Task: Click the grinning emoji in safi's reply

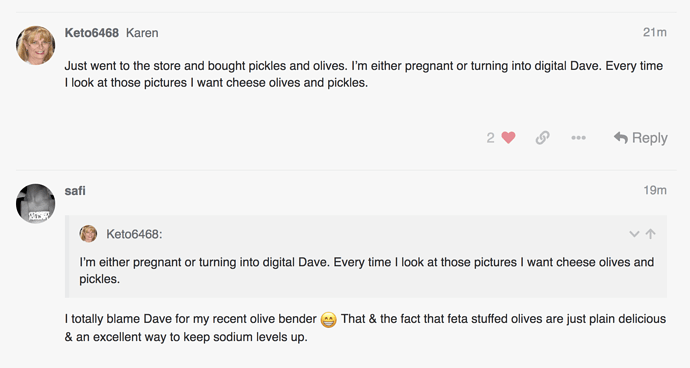Action: 328,319
